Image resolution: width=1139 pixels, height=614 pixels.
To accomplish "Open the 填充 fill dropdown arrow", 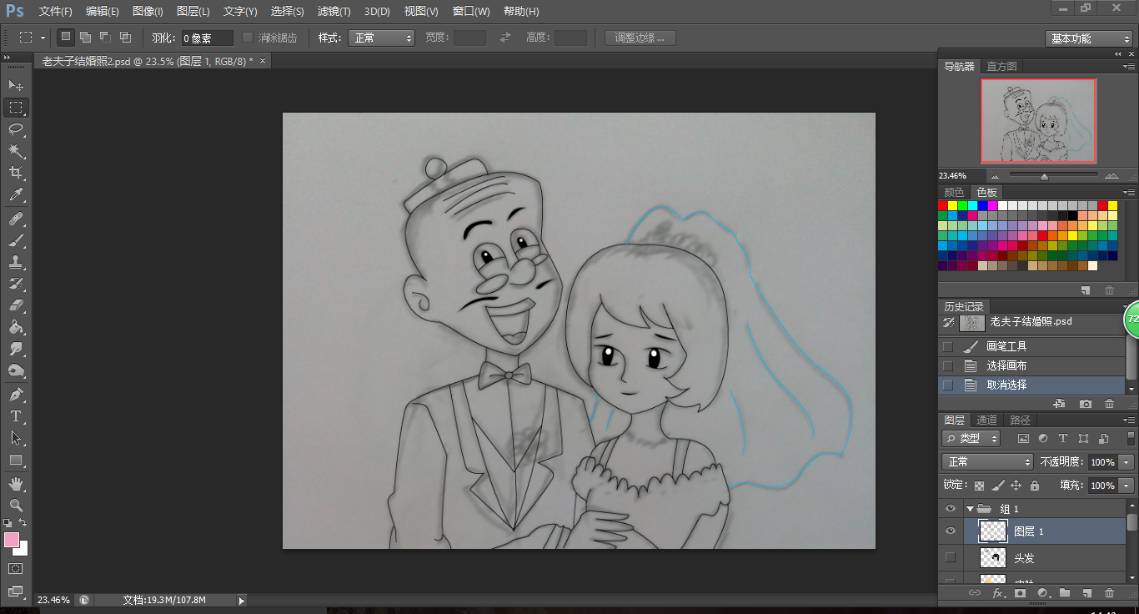I will [1127, 485].
